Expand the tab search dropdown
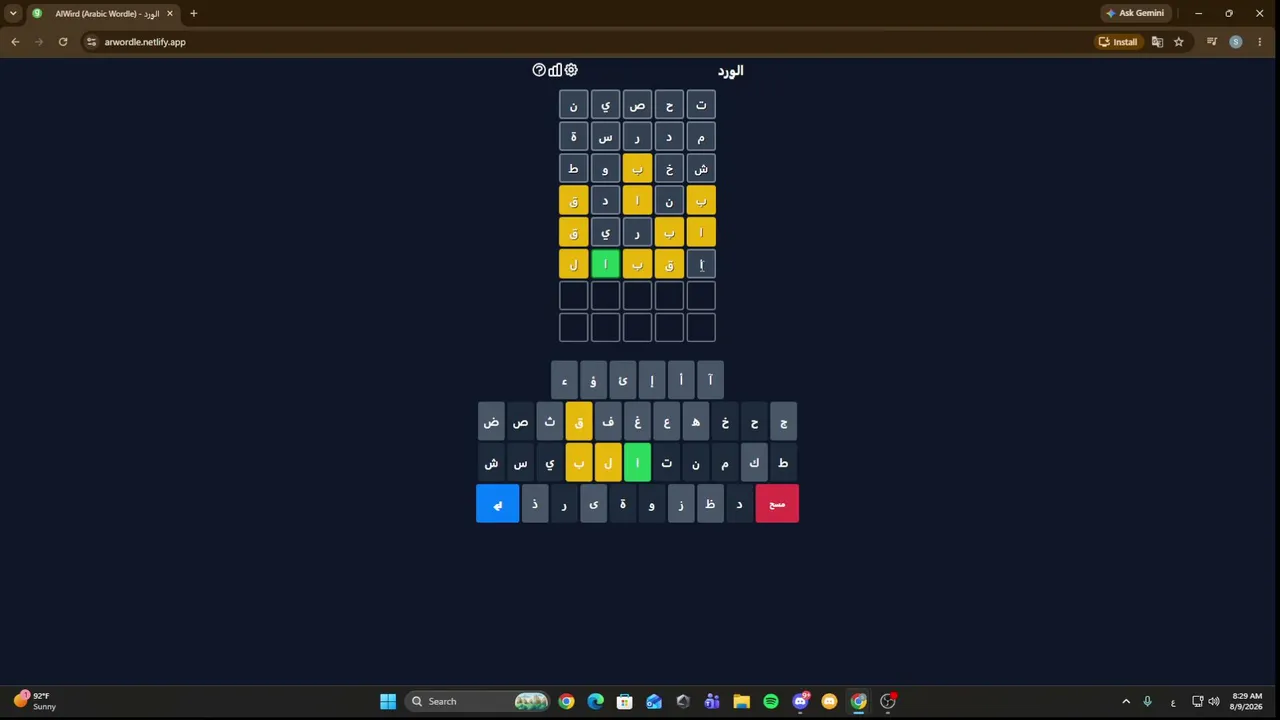The height and width of the screenshot is (720, 1280). [x=13, y=13]
